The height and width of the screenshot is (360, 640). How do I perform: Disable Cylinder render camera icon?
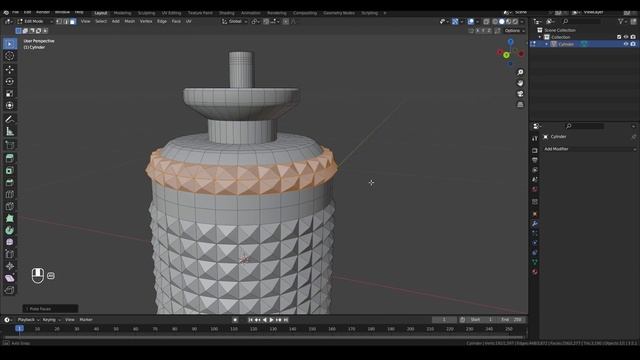[x=633, y=44]
